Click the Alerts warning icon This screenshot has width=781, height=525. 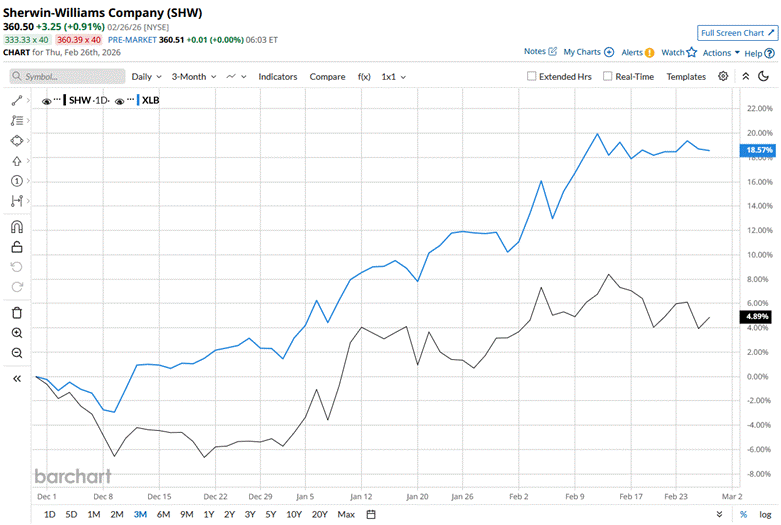(x=650, y=52)
